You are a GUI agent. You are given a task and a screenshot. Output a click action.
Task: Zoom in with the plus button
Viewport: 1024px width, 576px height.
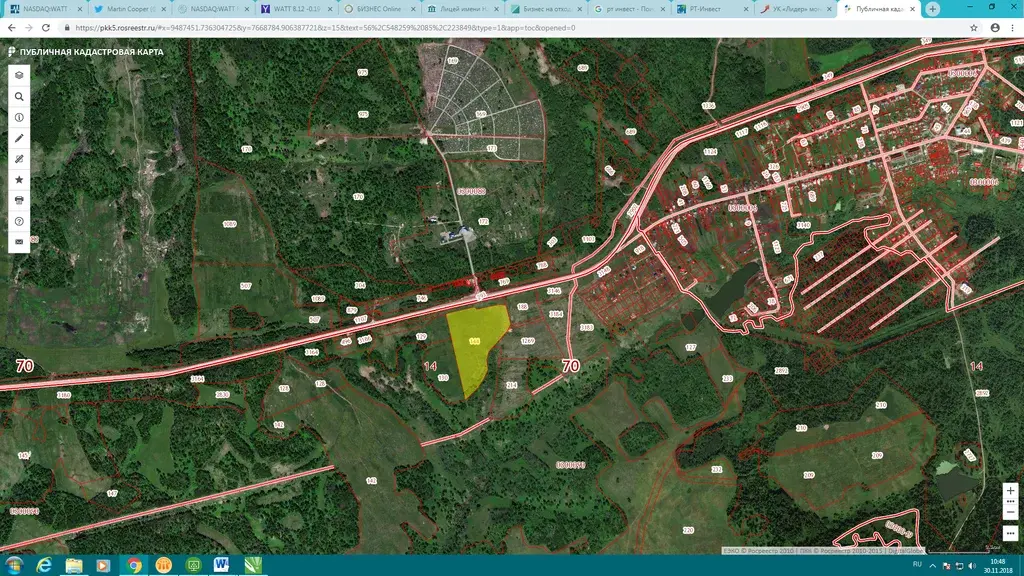tap(1010, 490)
